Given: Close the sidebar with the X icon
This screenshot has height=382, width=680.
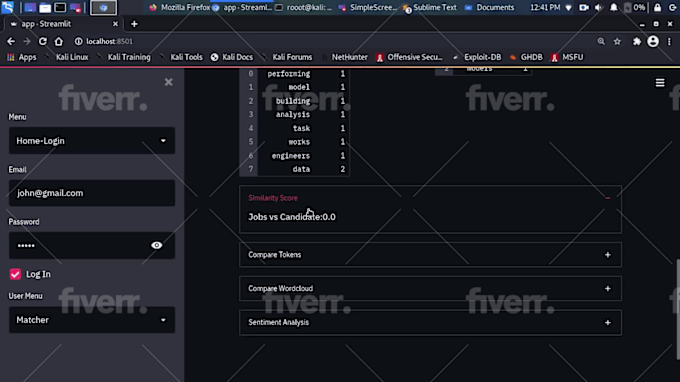Looking at the screenshot, I should tap(169, 82).
